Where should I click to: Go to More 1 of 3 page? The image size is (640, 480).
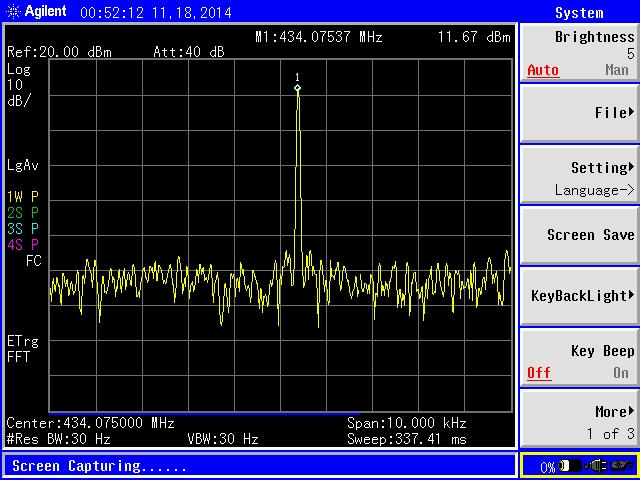[579, 421]
